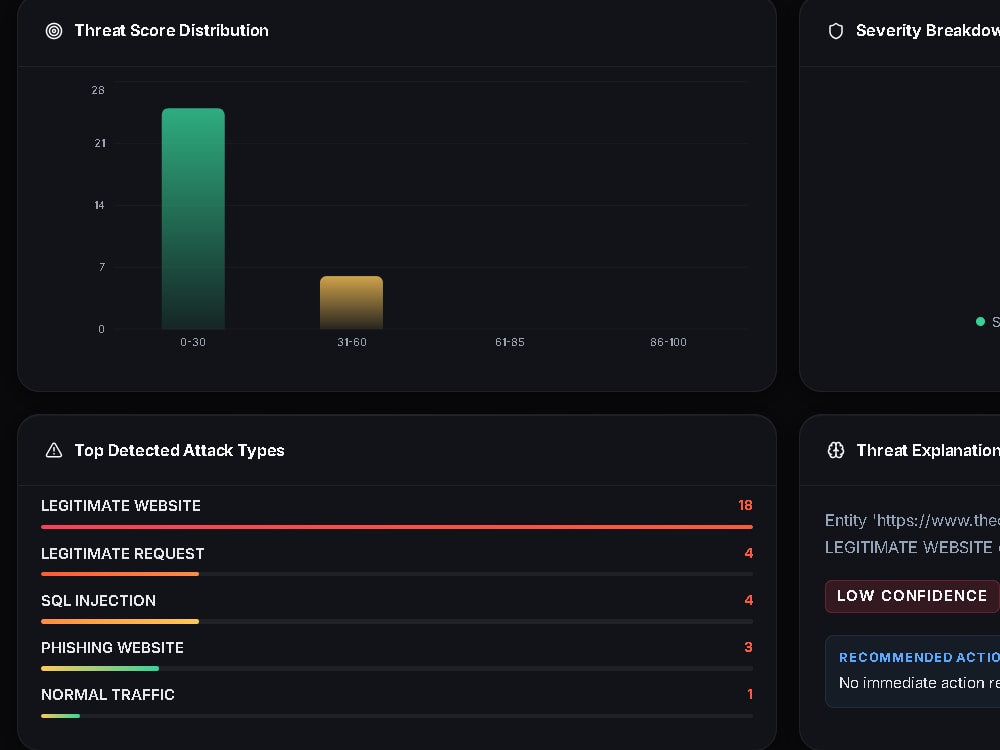Viewport: 1000px width, 750px height.
Task: Click the '7' y-axis label
Action: point(102,267)
